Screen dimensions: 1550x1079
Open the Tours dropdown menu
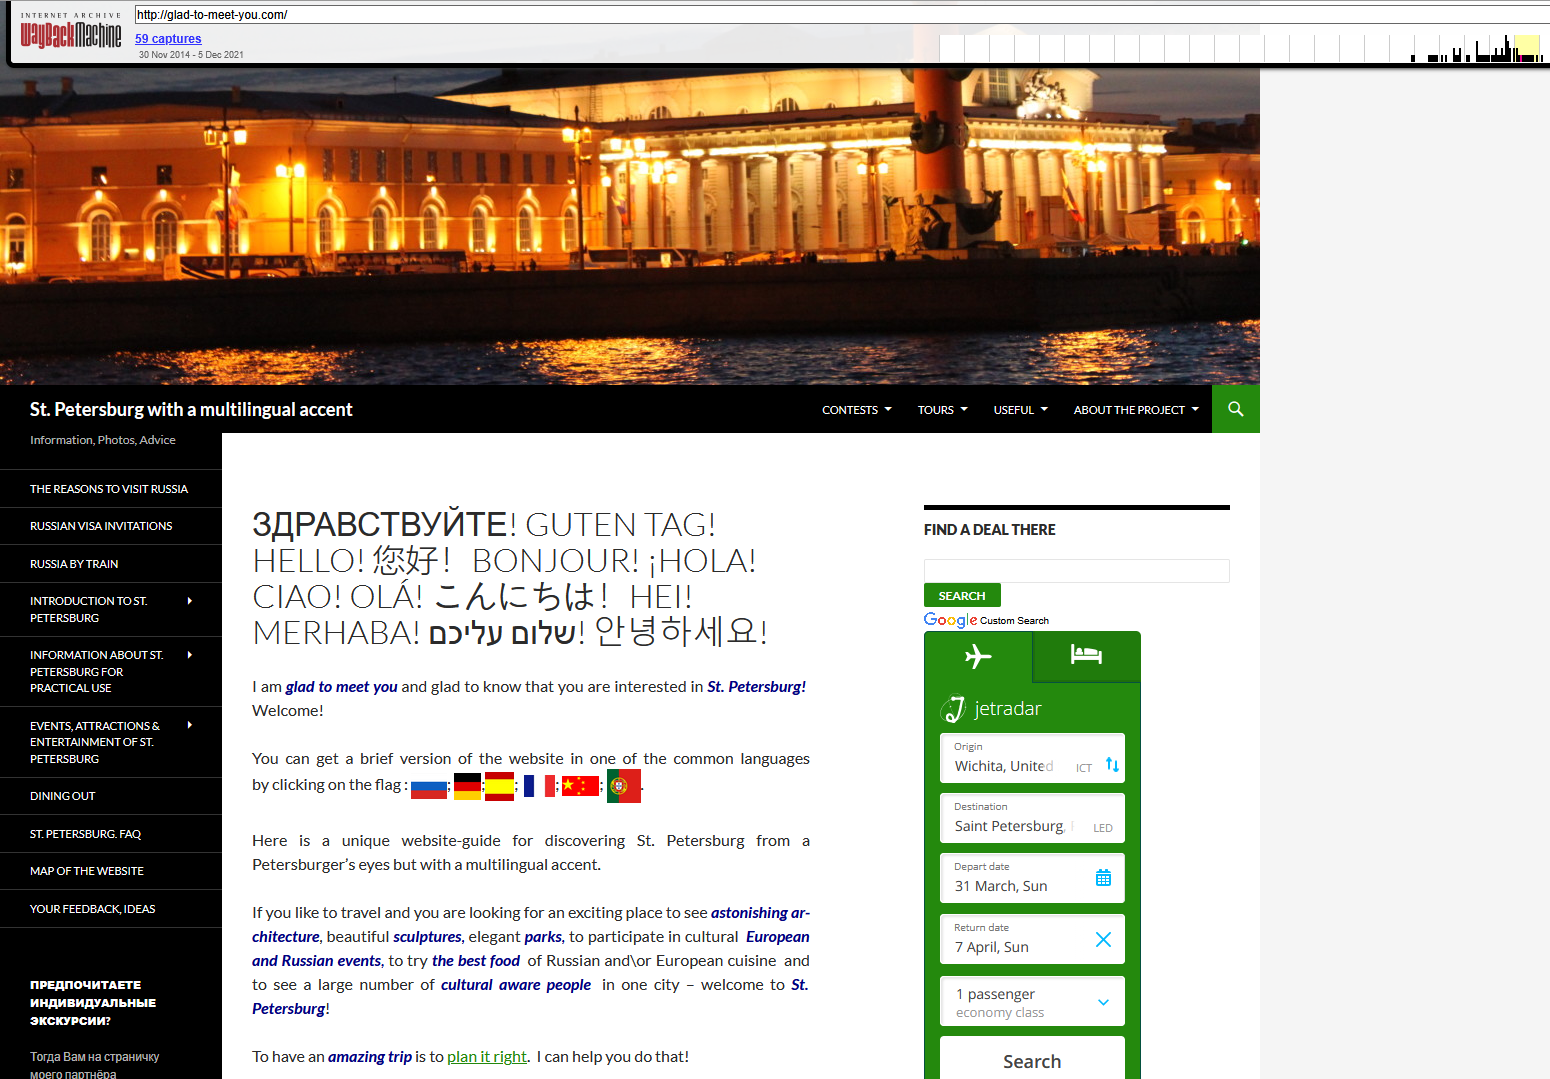click(942, 410)
